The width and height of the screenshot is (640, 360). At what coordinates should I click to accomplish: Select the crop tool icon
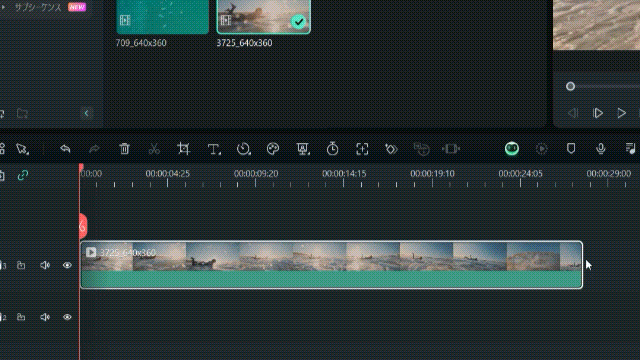point(184,149)
